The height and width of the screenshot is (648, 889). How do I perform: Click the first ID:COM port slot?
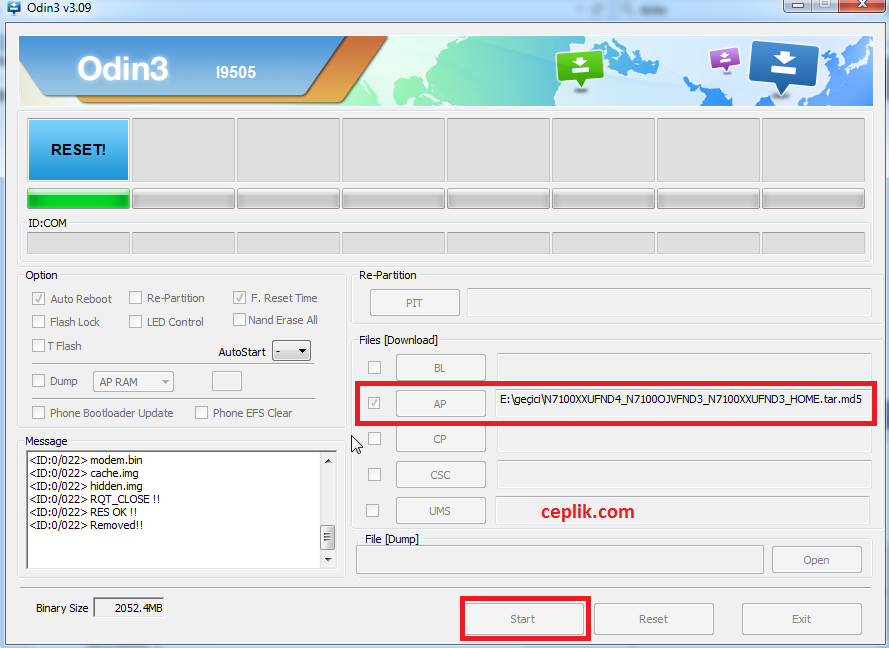click(x=78, y=243)
